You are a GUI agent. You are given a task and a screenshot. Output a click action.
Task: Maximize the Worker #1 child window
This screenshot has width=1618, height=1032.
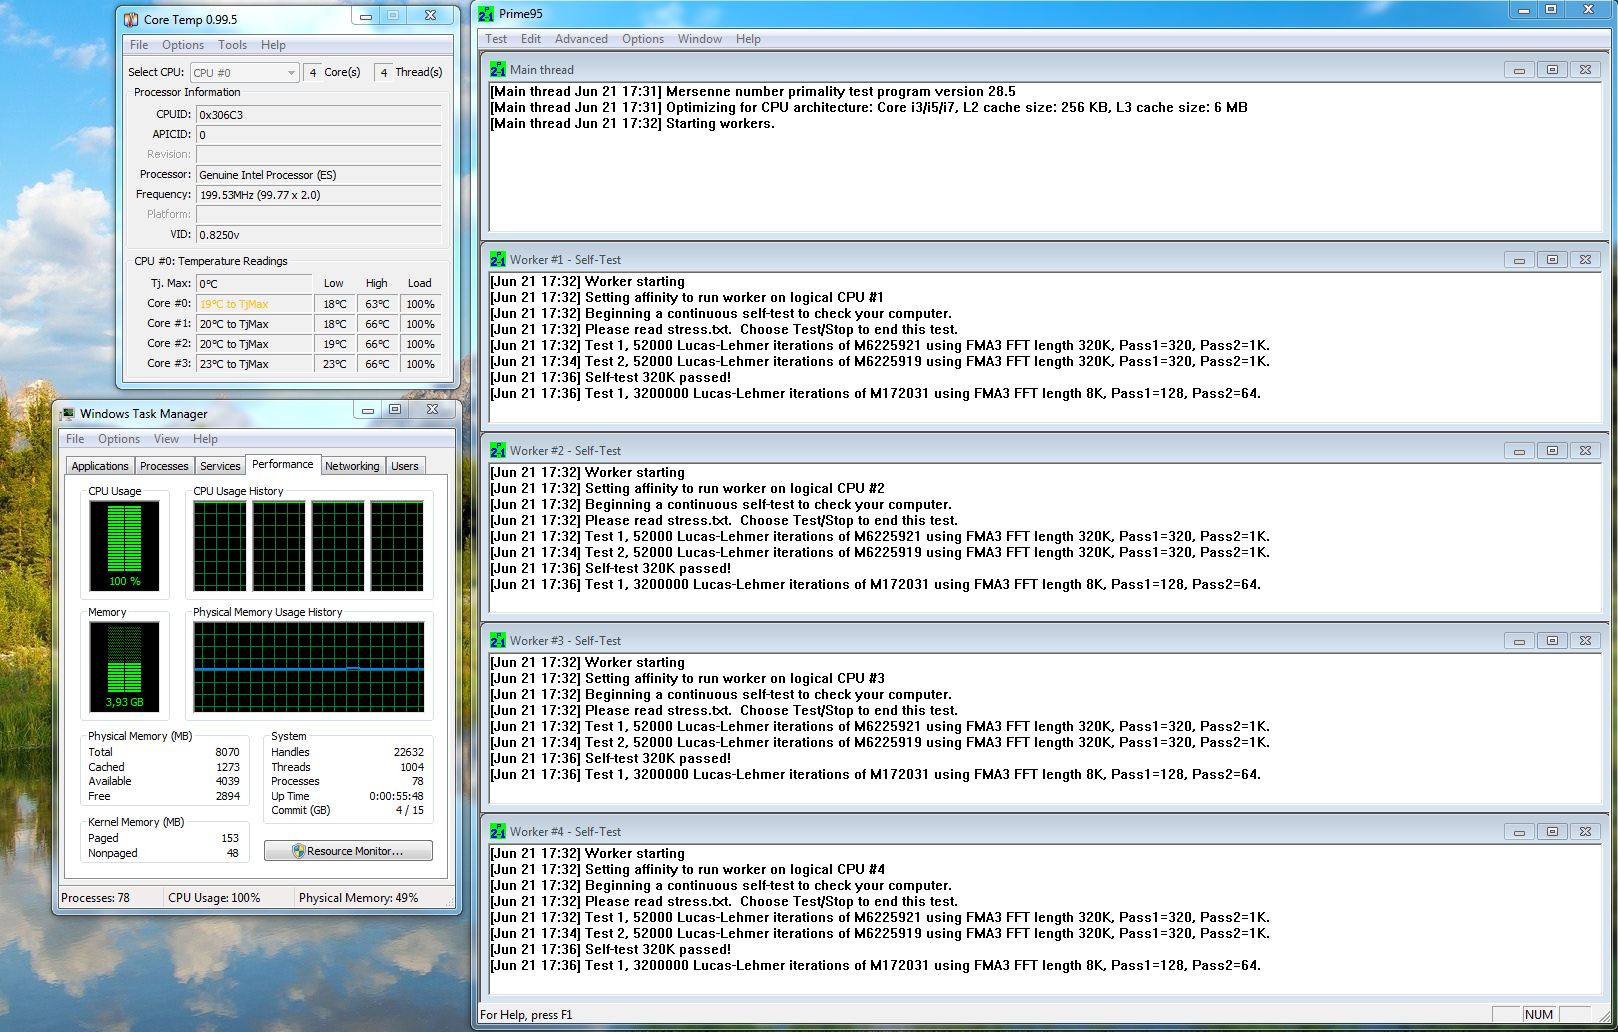point(1552,260)
